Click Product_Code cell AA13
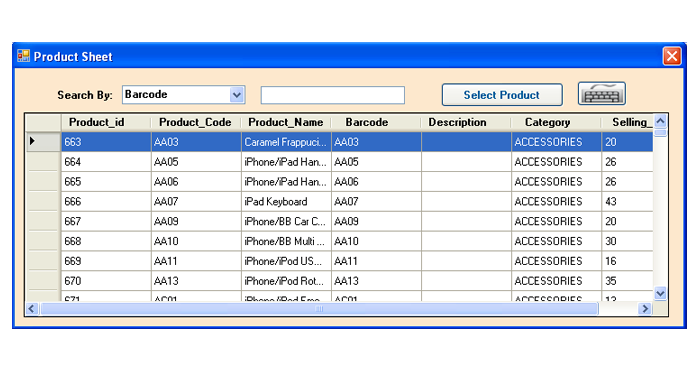Viewport: 700px width, 371px height. click(x=196, y=281)
